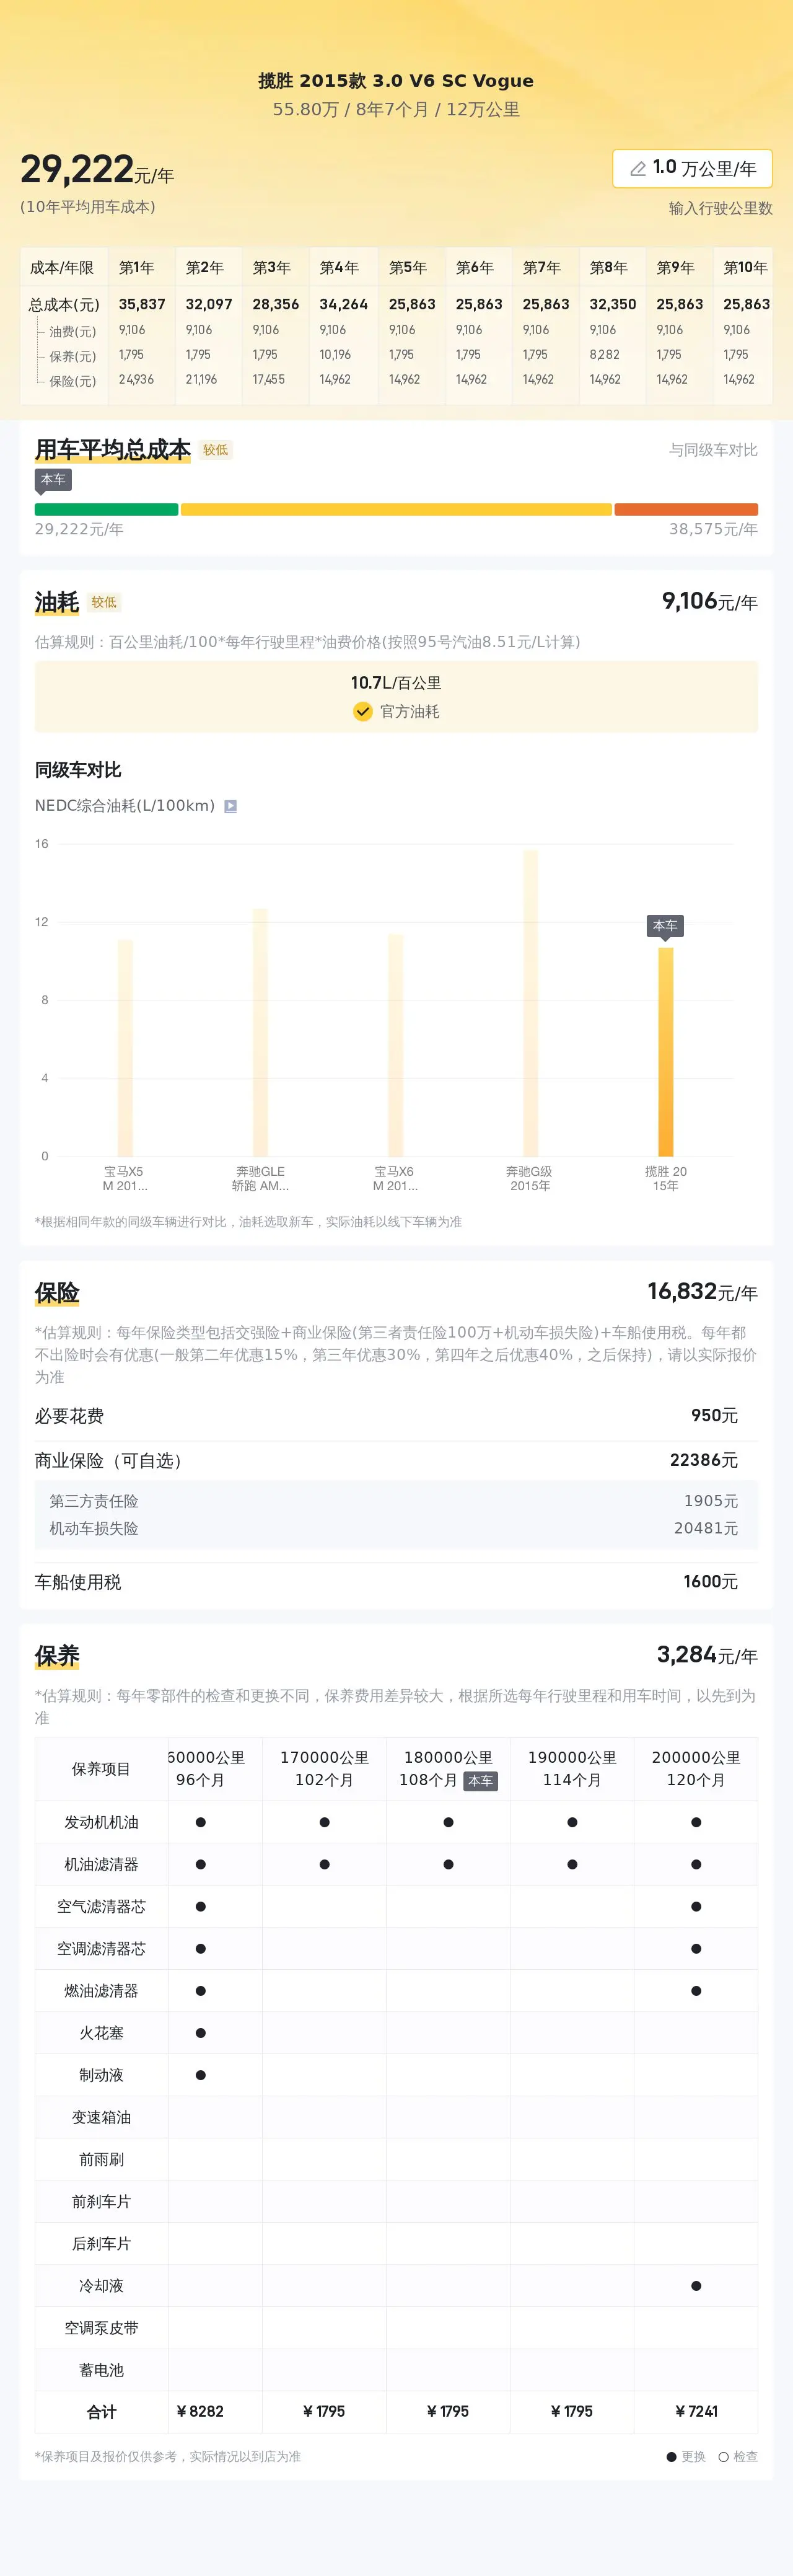
Task: Click the ¥7241 total in 合计 row
Action: tap(696, 2411)
